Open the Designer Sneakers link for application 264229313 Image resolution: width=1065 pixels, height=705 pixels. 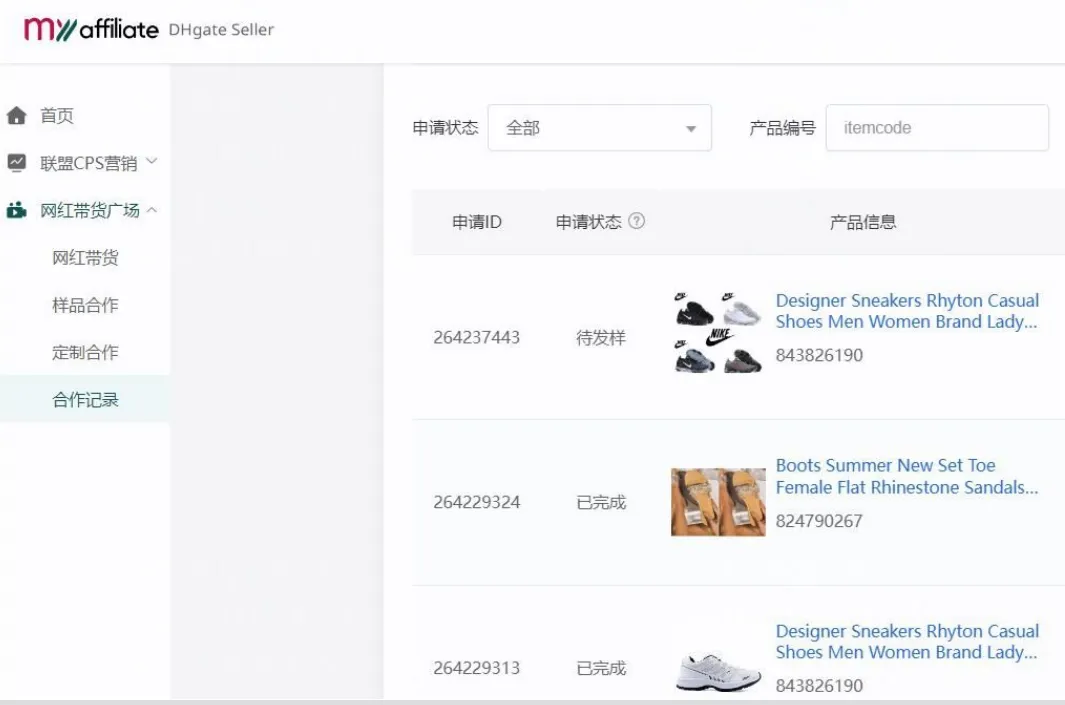907,641
